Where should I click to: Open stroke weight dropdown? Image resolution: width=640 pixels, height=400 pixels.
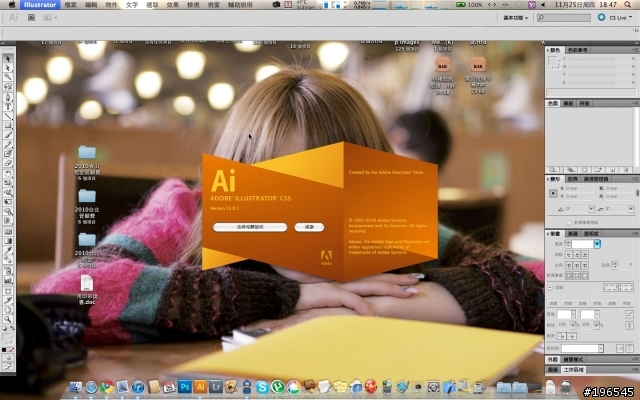[x=597, y=244]
